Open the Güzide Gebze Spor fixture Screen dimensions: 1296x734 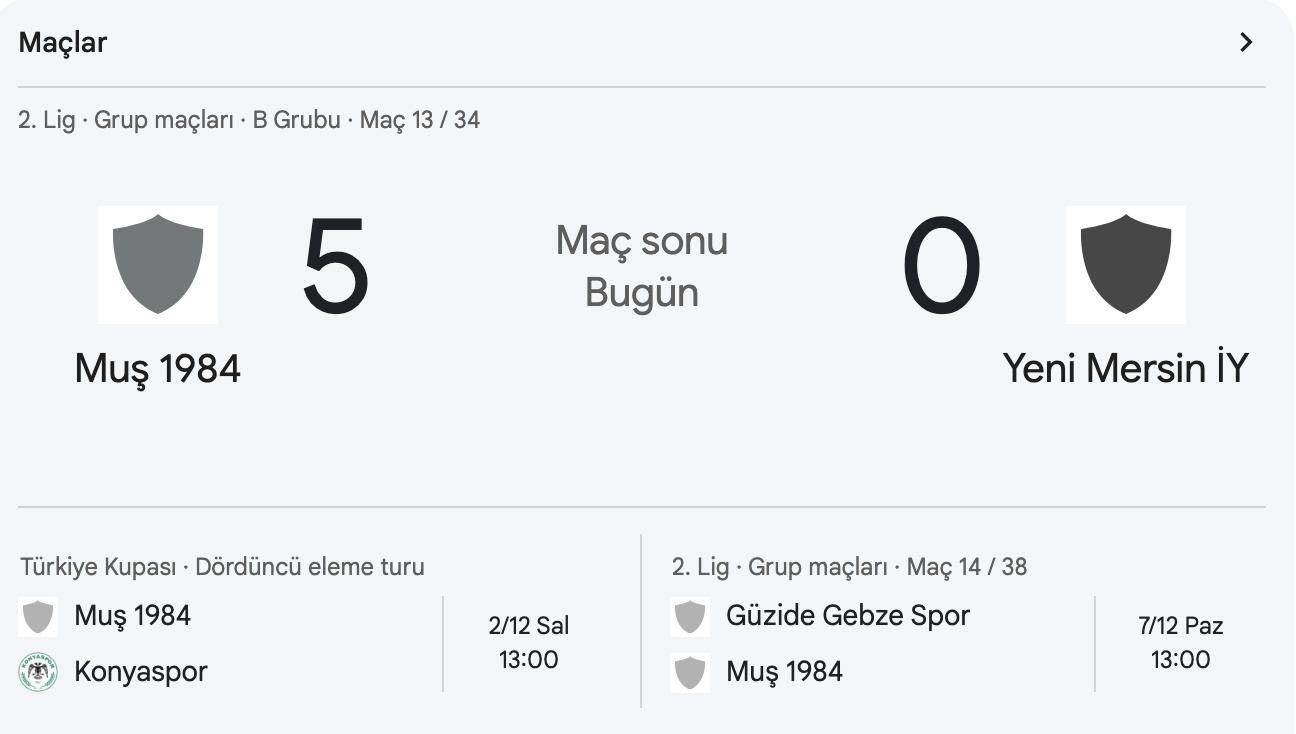click(848, 615)
